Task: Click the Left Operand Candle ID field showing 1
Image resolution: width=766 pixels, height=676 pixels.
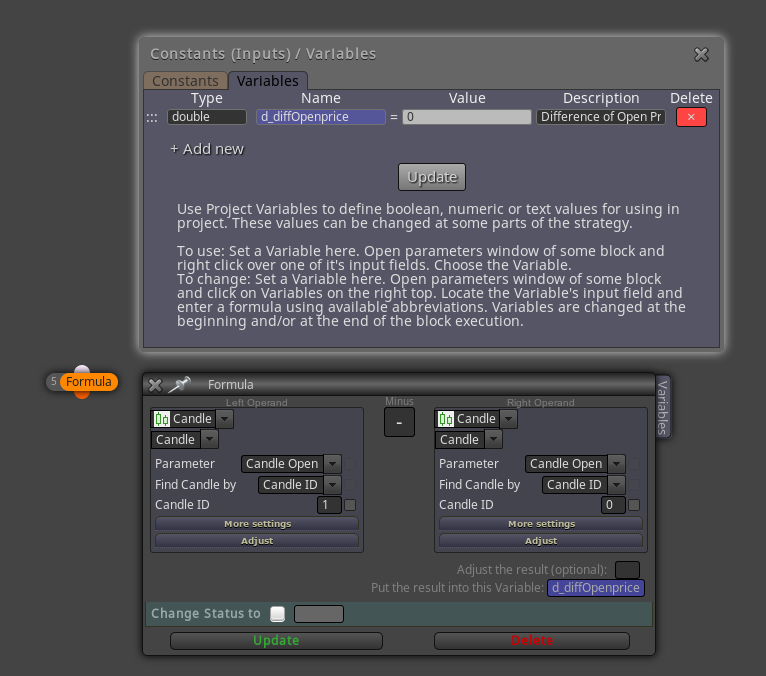Action: (x=329, y=505)
